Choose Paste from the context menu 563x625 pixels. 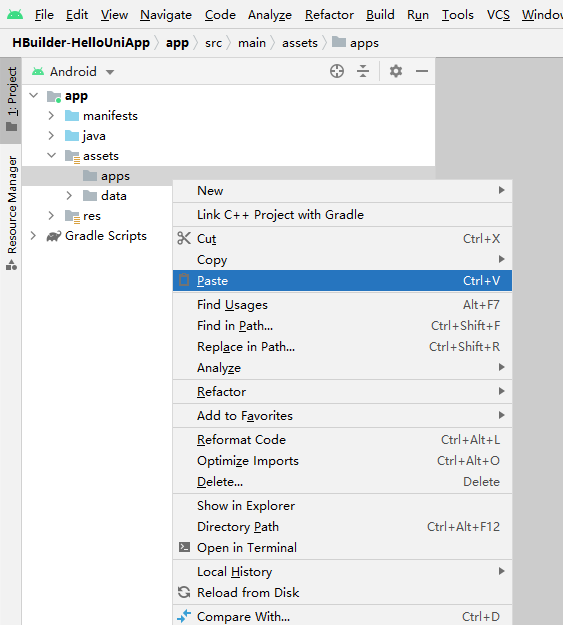(343, 281)
